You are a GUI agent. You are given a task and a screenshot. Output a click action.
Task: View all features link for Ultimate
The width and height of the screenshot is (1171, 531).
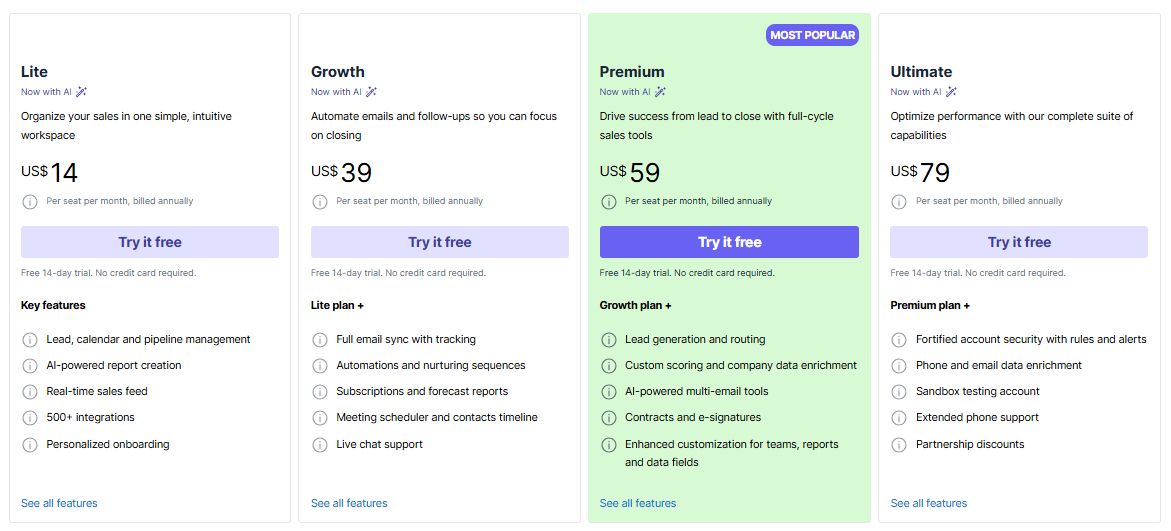pos(929,503)
